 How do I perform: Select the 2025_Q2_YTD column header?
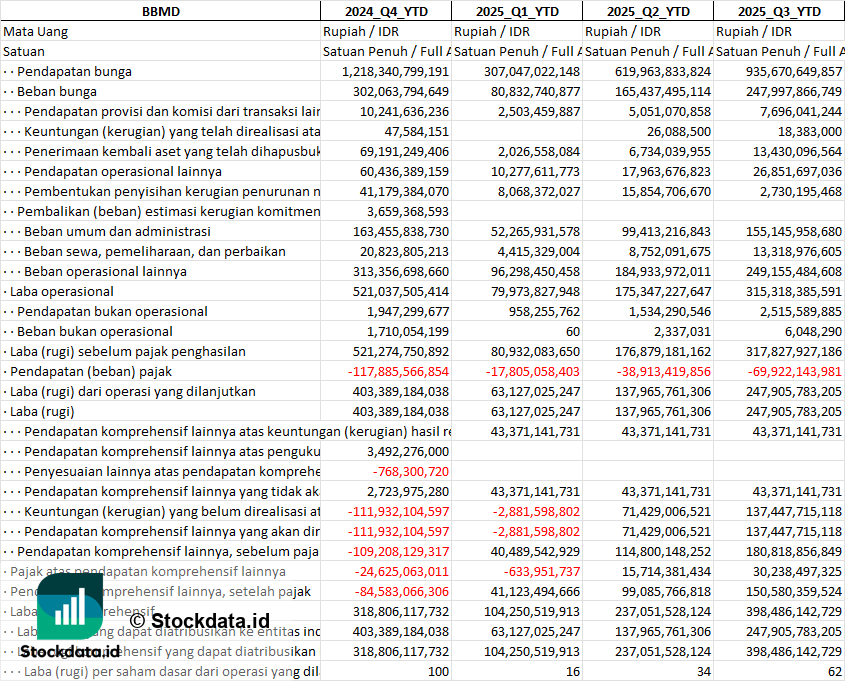tap(648, 11)
